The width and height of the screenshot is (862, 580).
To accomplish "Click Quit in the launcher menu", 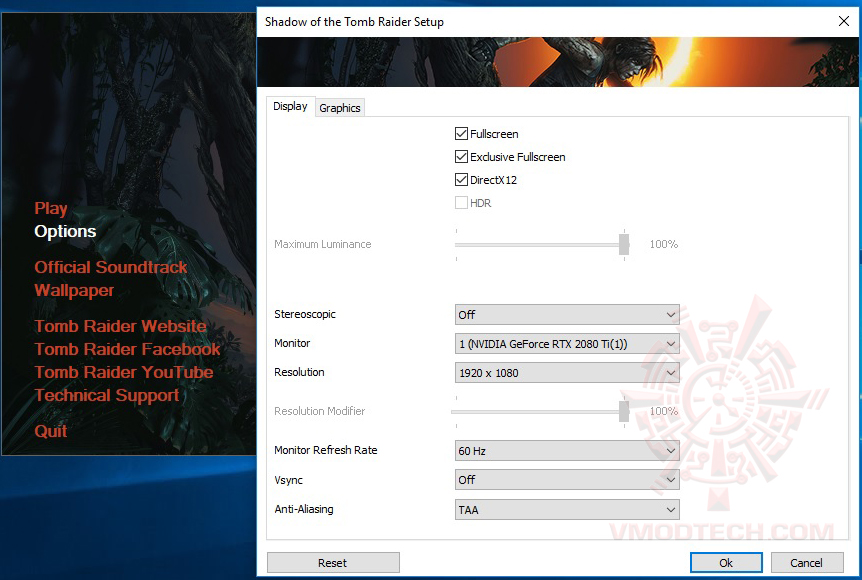I will pos(51,431).
